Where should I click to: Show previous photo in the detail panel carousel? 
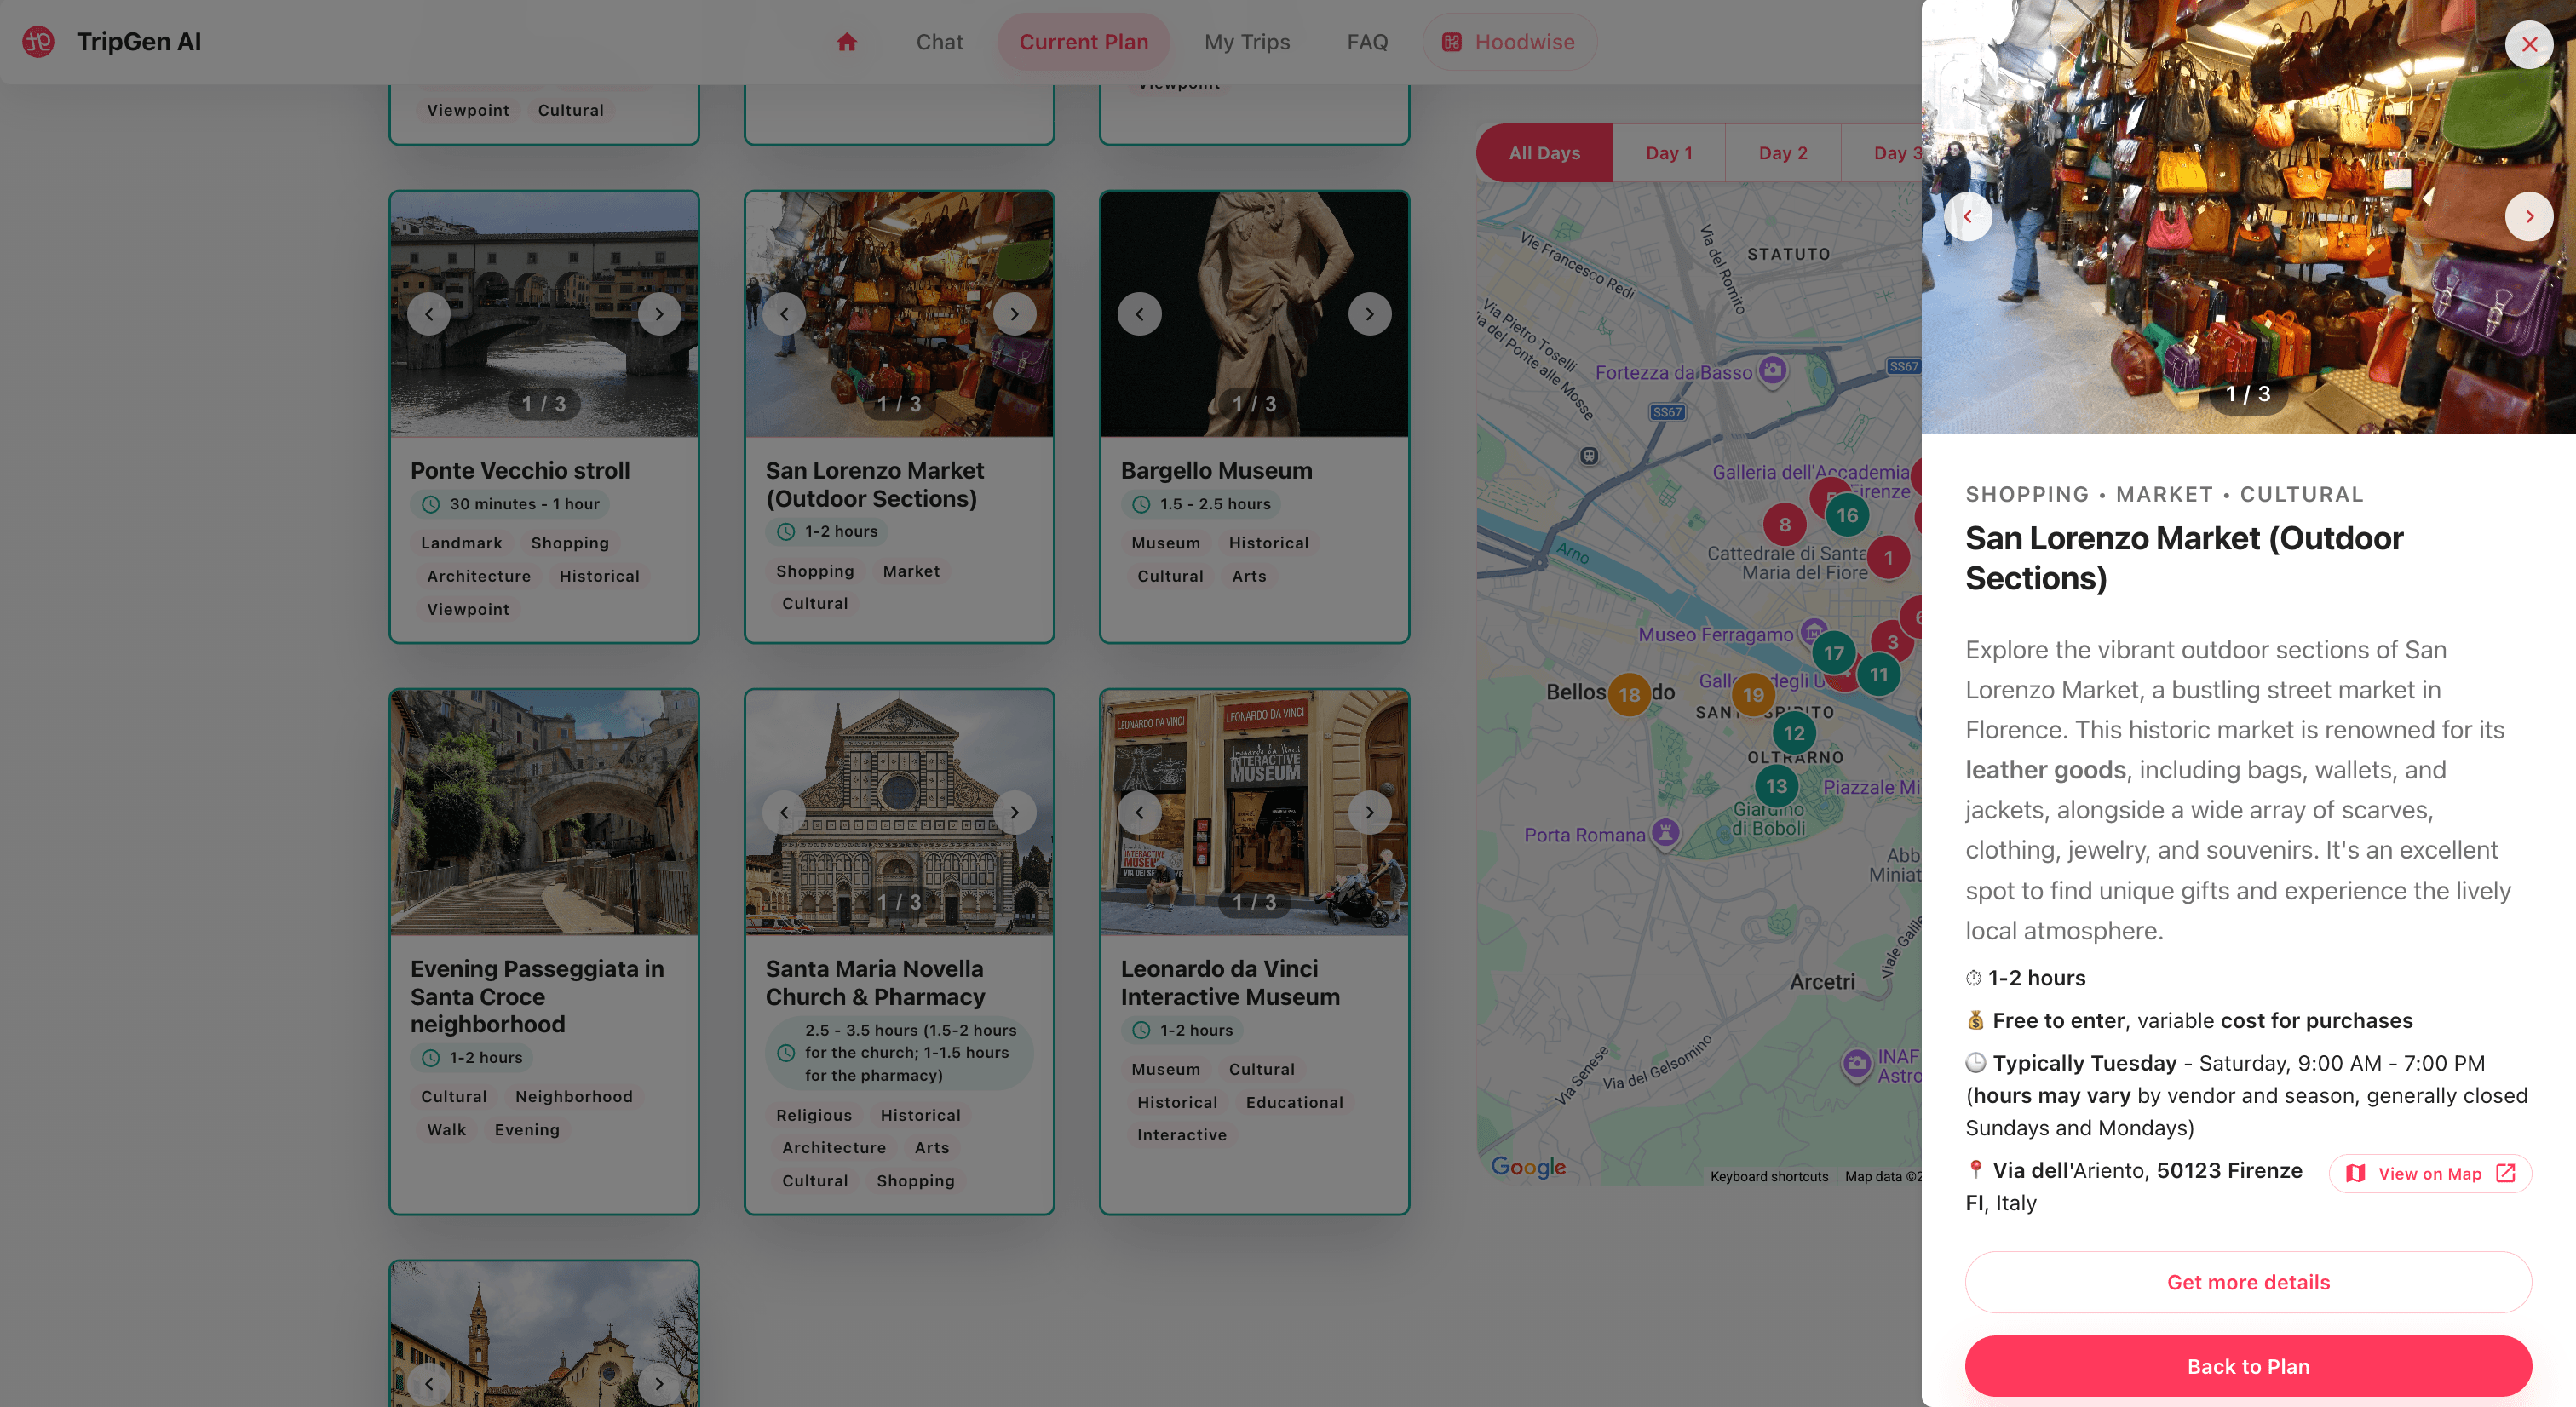1968,216
